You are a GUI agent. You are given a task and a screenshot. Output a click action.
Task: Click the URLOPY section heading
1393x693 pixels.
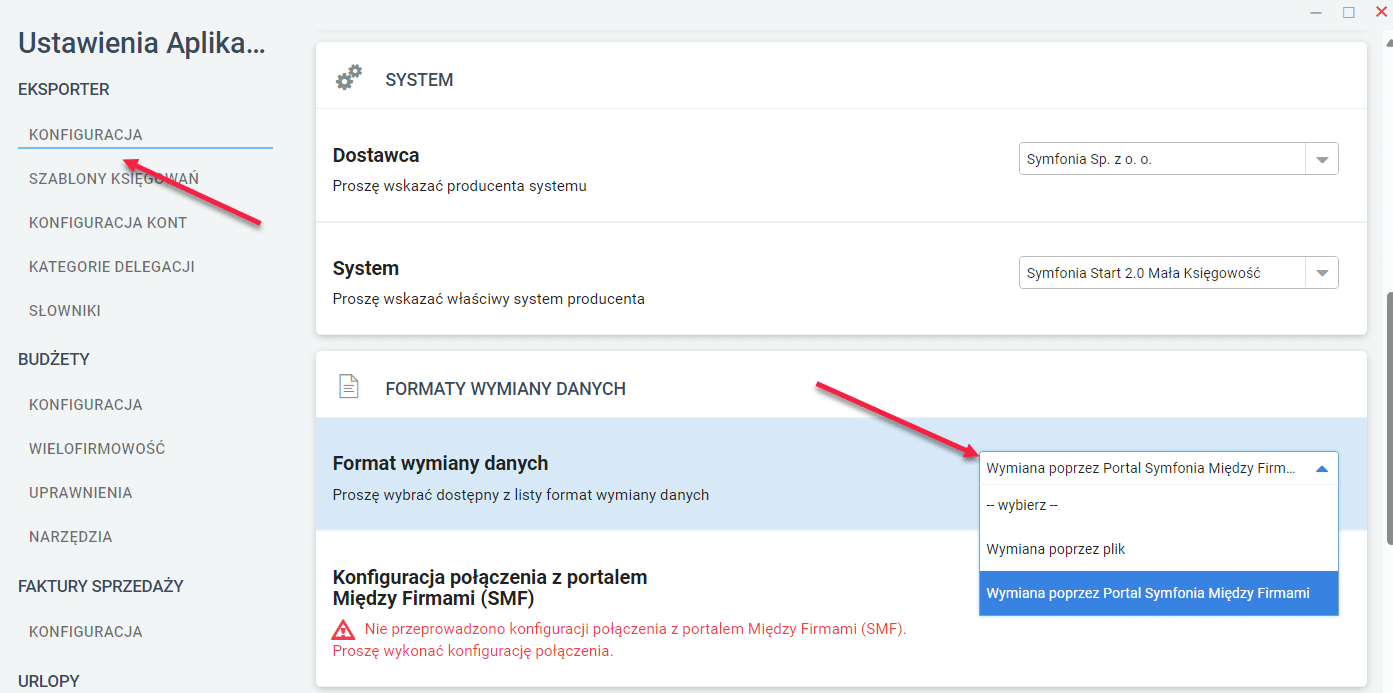[49, 681]
